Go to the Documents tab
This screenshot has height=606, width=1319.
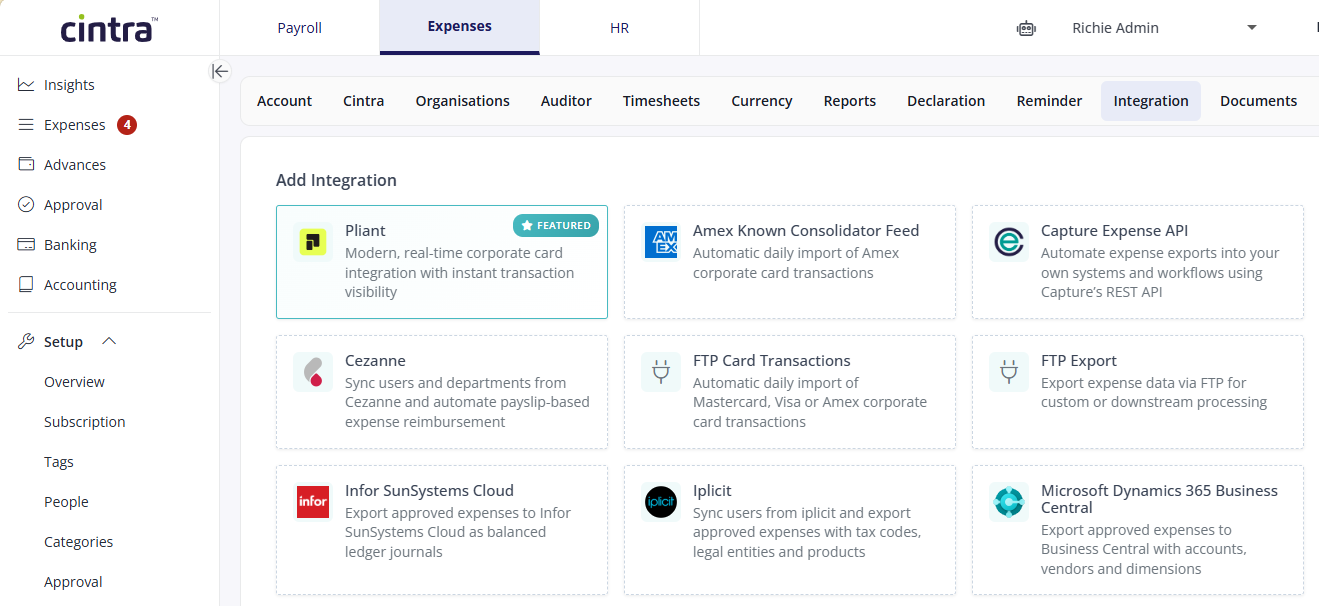(1258, 101)
